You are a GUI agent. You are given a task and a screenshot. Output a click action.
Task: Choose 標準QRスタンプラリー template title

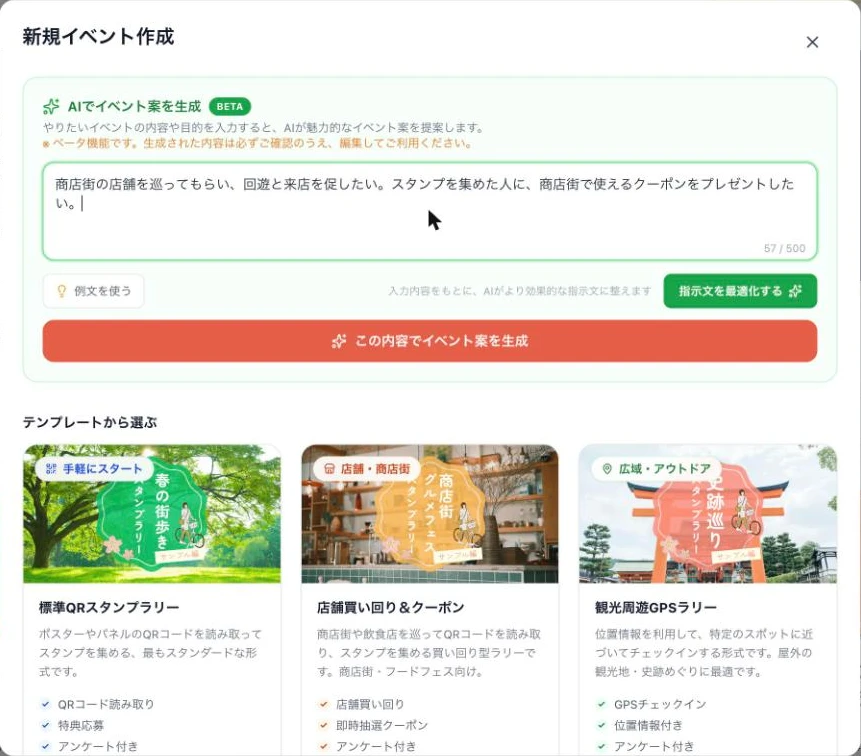tap(109, 608)
